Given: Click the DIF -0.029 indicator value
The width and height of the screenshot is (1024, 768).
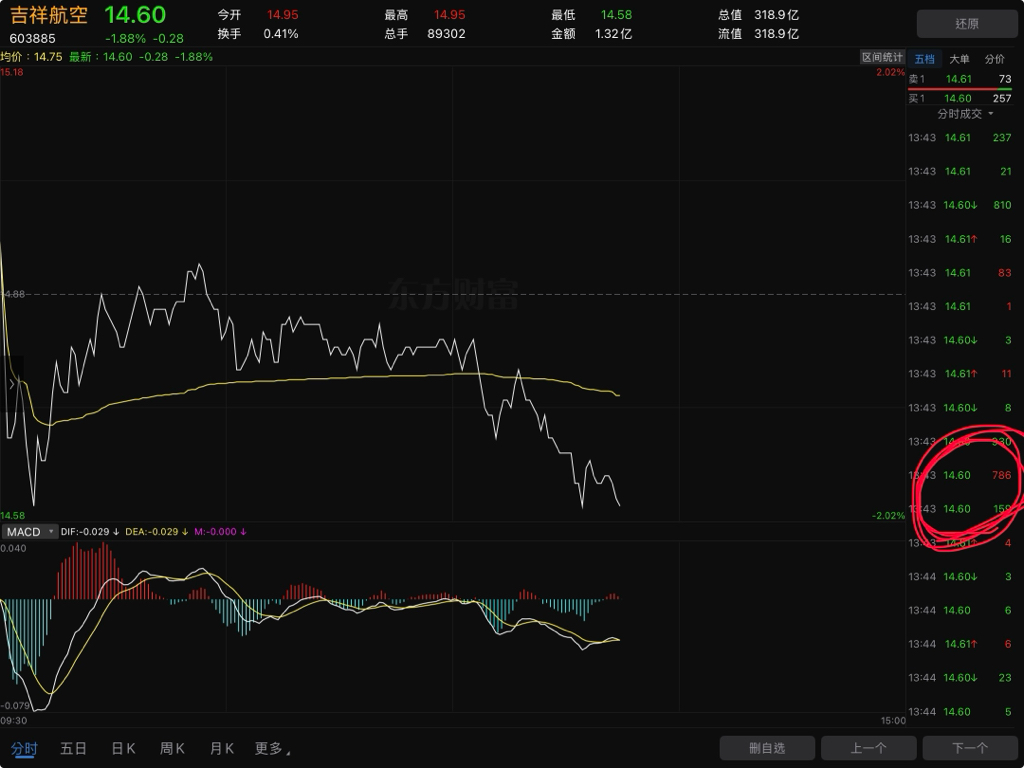Looking at the screenshot, I should 90,532.
